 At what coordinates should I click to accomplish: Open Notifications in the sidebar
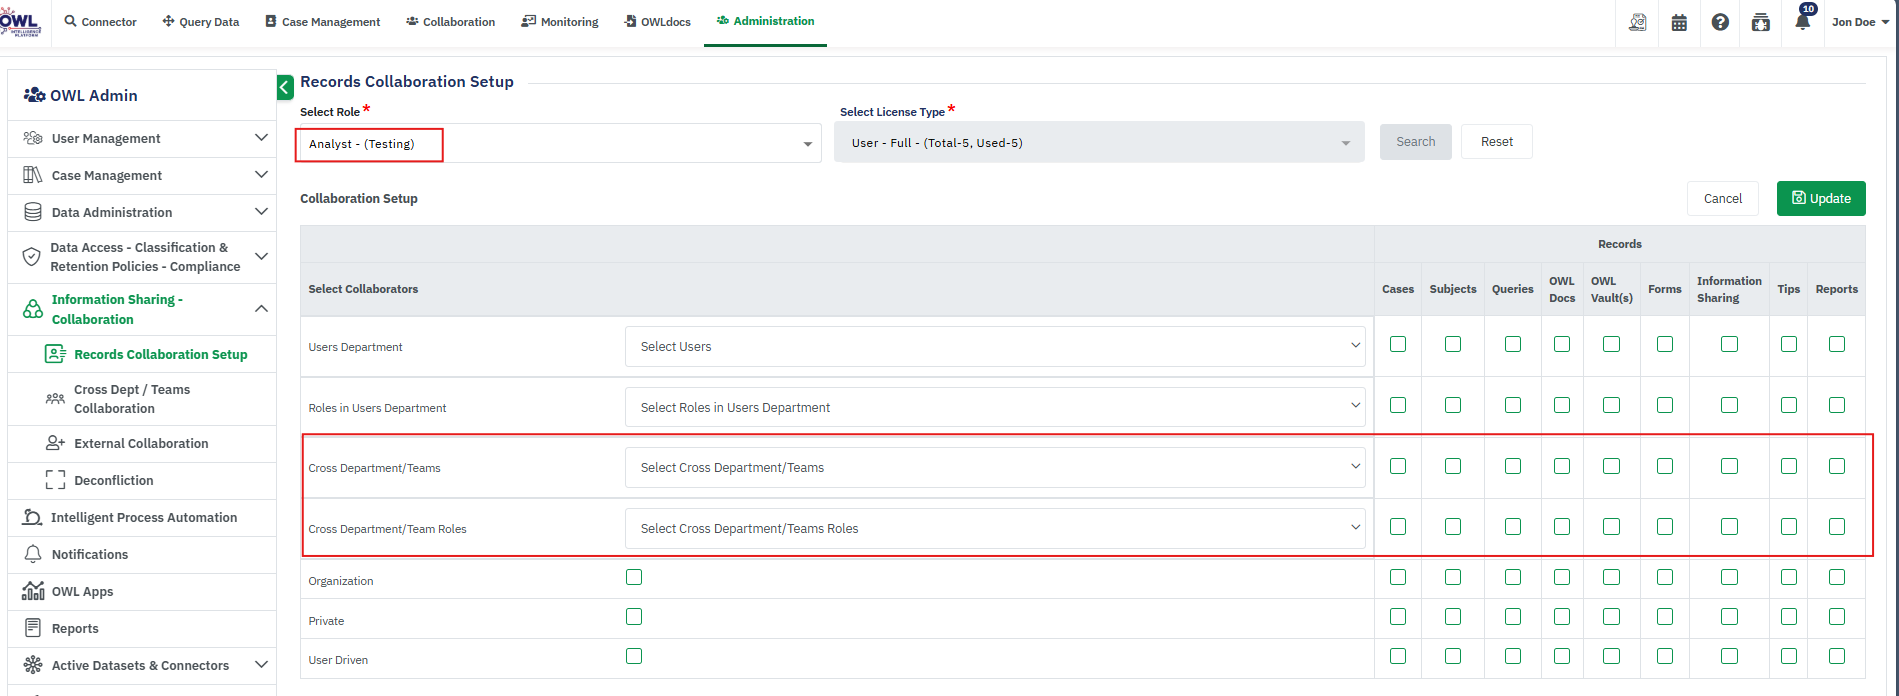pyautogui.click(x=90, y=554)
